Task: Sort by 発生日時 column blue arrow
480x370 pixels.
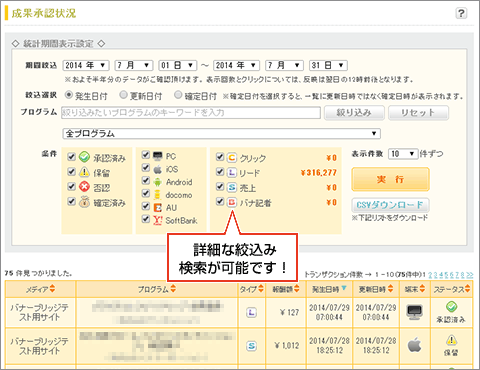Action: click(344, 288)
